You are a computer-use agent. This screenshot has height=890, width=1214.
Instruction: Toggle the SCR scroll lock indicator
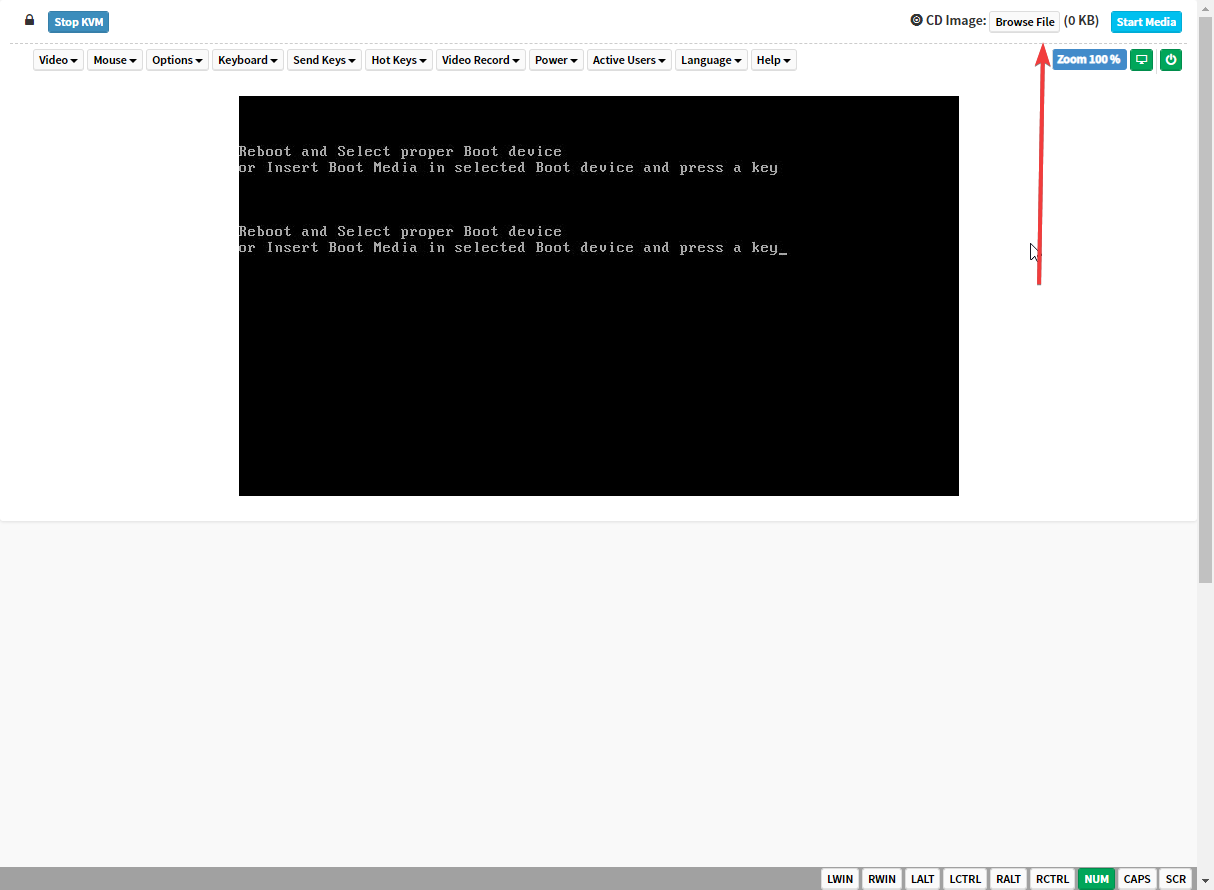click(1176, 879)
